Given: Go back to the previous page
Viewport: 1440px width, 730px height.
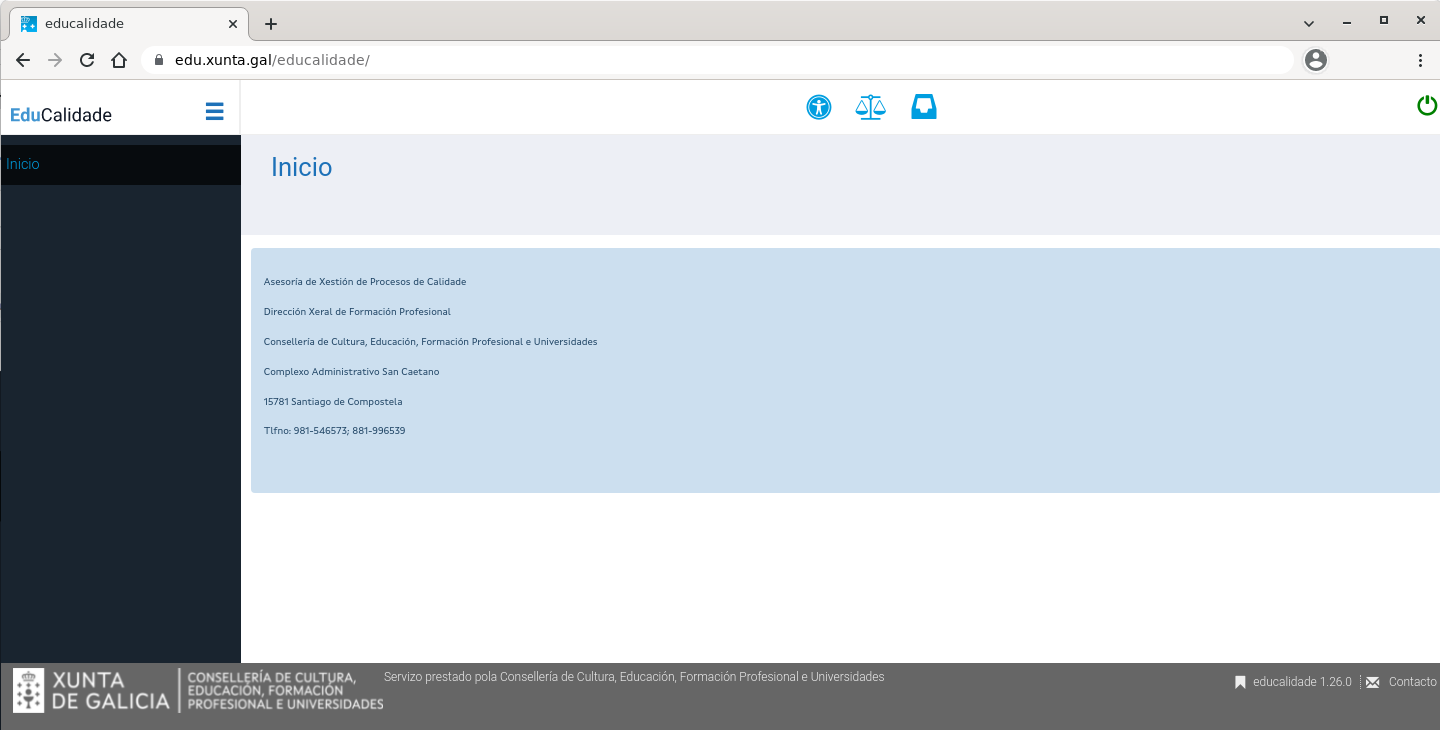Looking at the screenshot, I should [23, 60].
